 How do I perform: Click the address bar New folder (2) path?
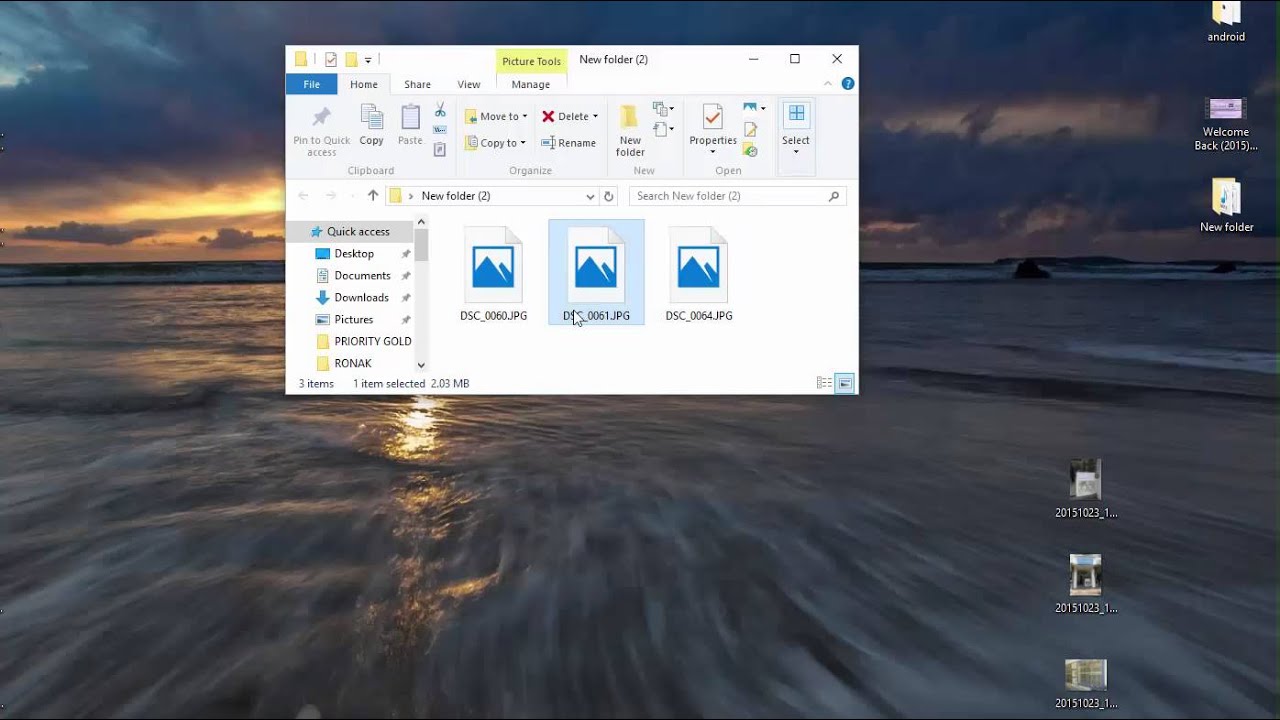coord(456,196)
